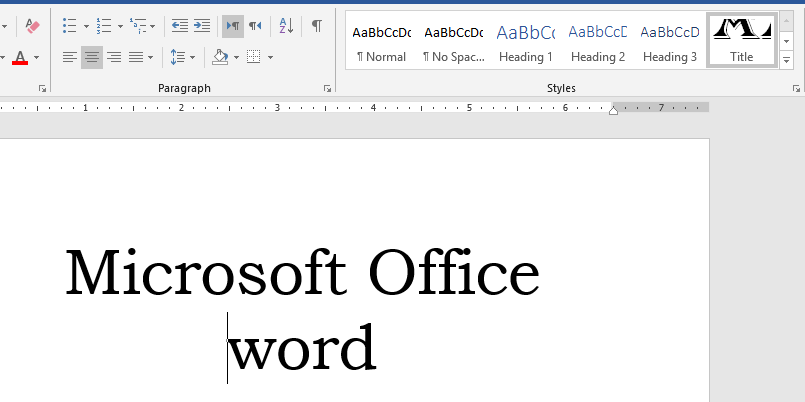
Task: Click the Shading paint bucket icon
Action: click(220, 57)
